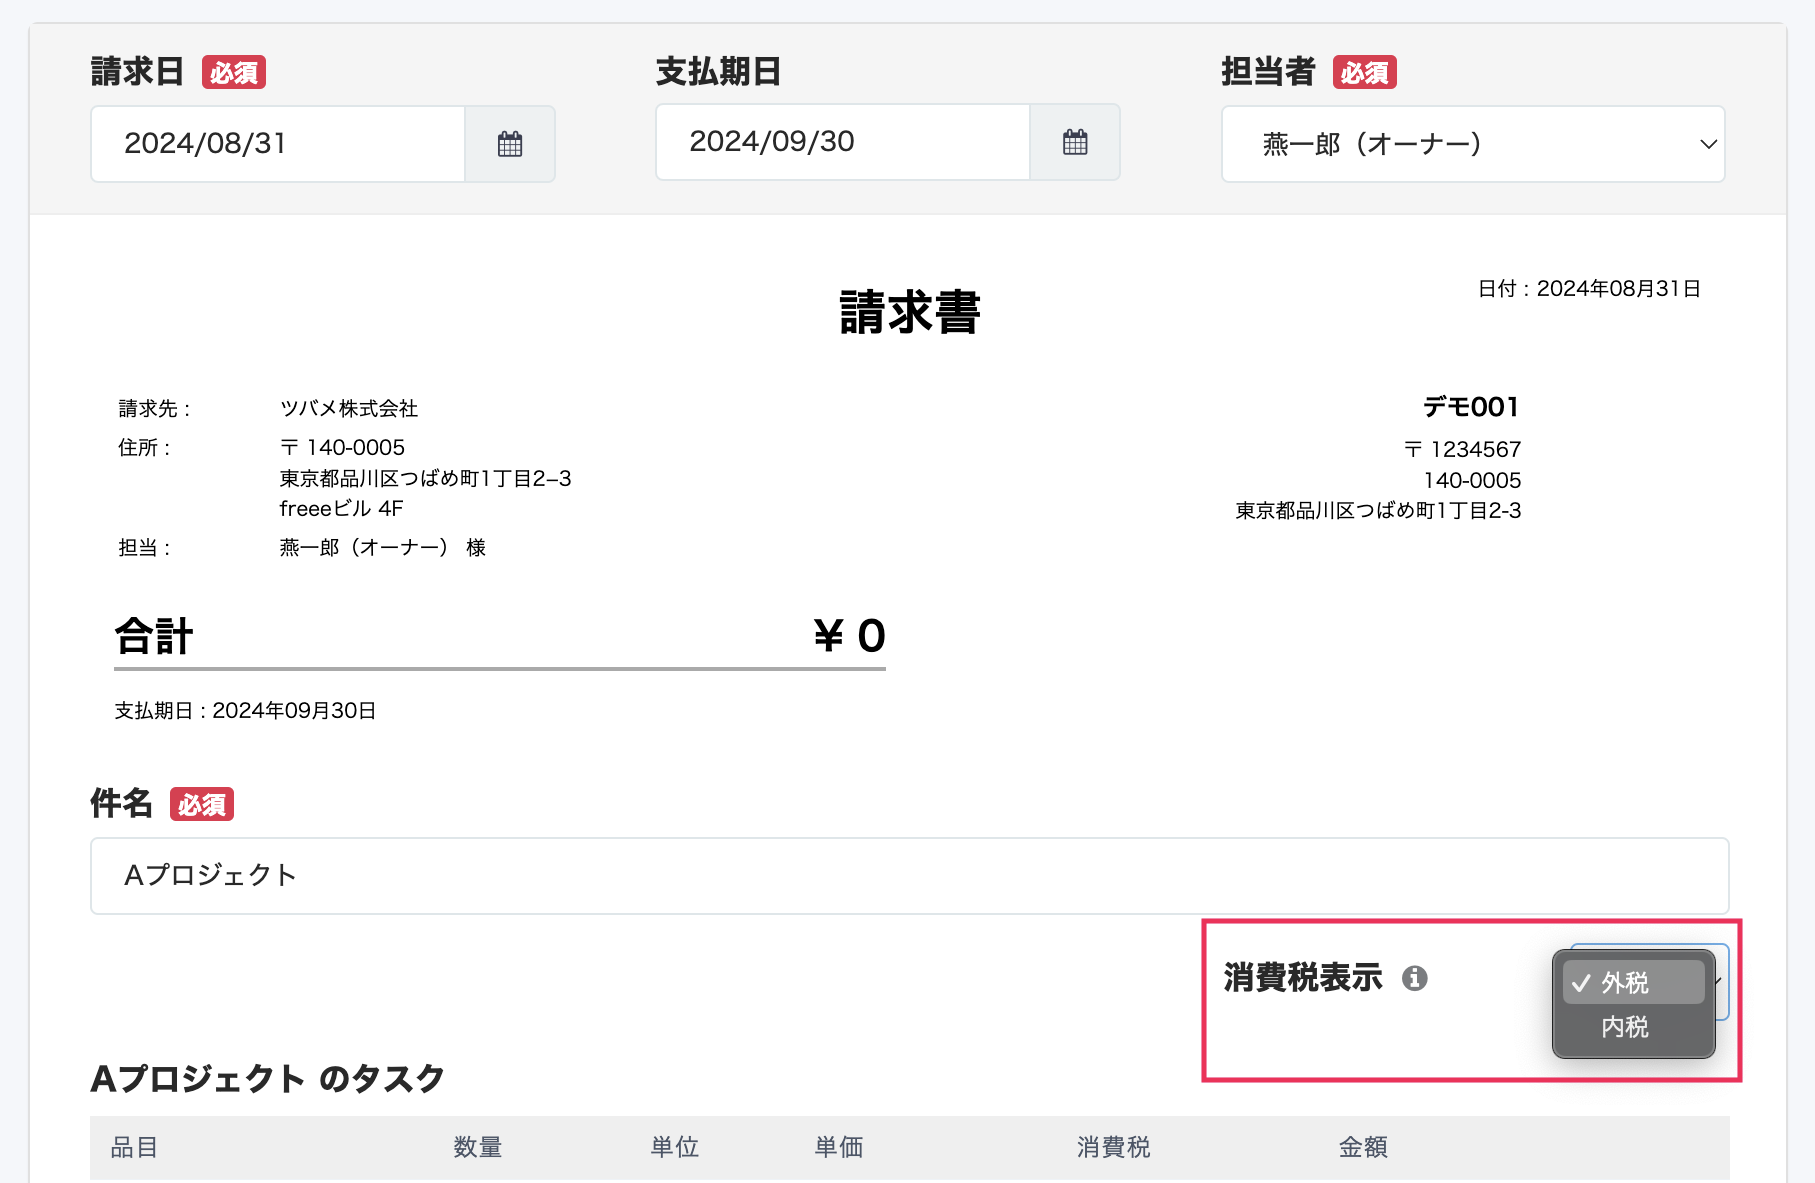Click the issuer name デモ001
Viewport: 1815px width, 1183px height.
[x=1471, y=407]
